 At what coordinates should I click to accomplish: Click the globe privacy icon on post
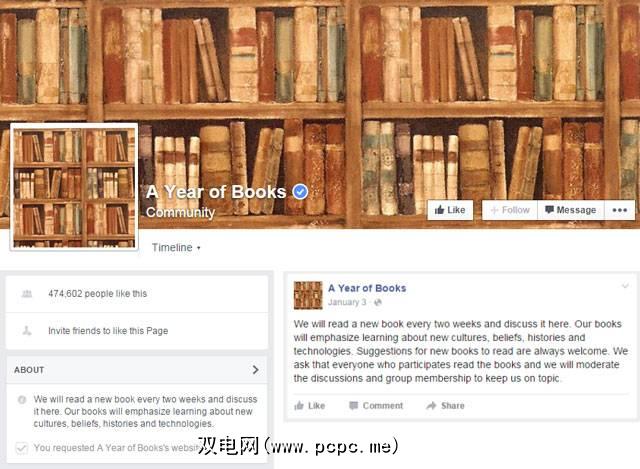coord(378,302)
